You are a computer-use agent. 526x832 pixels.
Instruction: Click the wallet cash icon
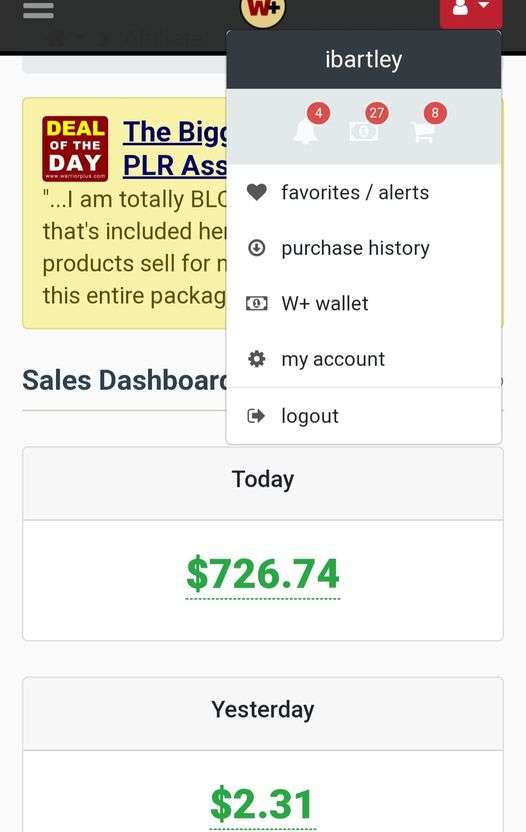257,304
